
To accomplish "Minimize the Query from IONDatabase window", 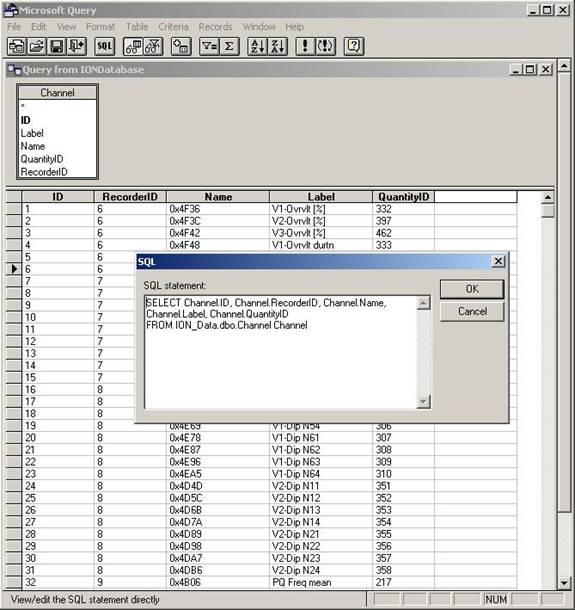I will pyautogui.click(x=516, y=70).
